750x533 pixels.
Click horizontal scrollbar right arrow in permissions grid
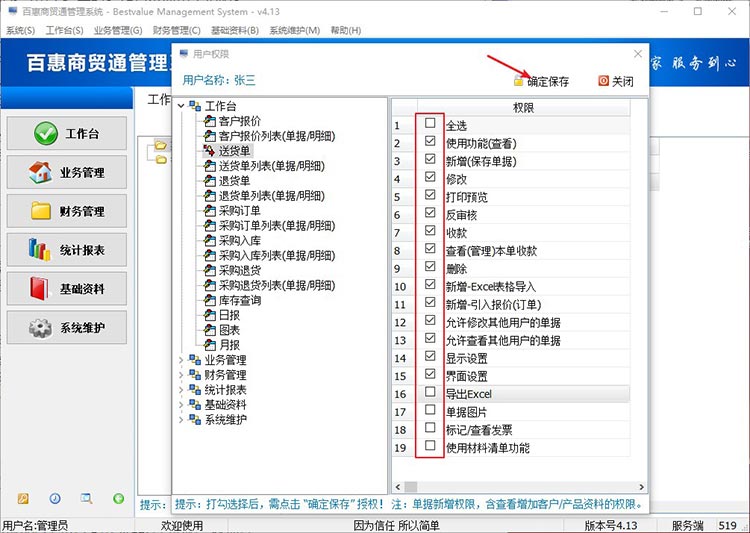(x=641, y=487)
